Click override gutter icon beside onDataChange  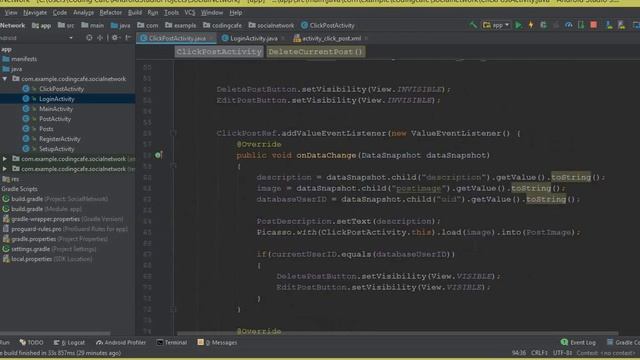159,155
